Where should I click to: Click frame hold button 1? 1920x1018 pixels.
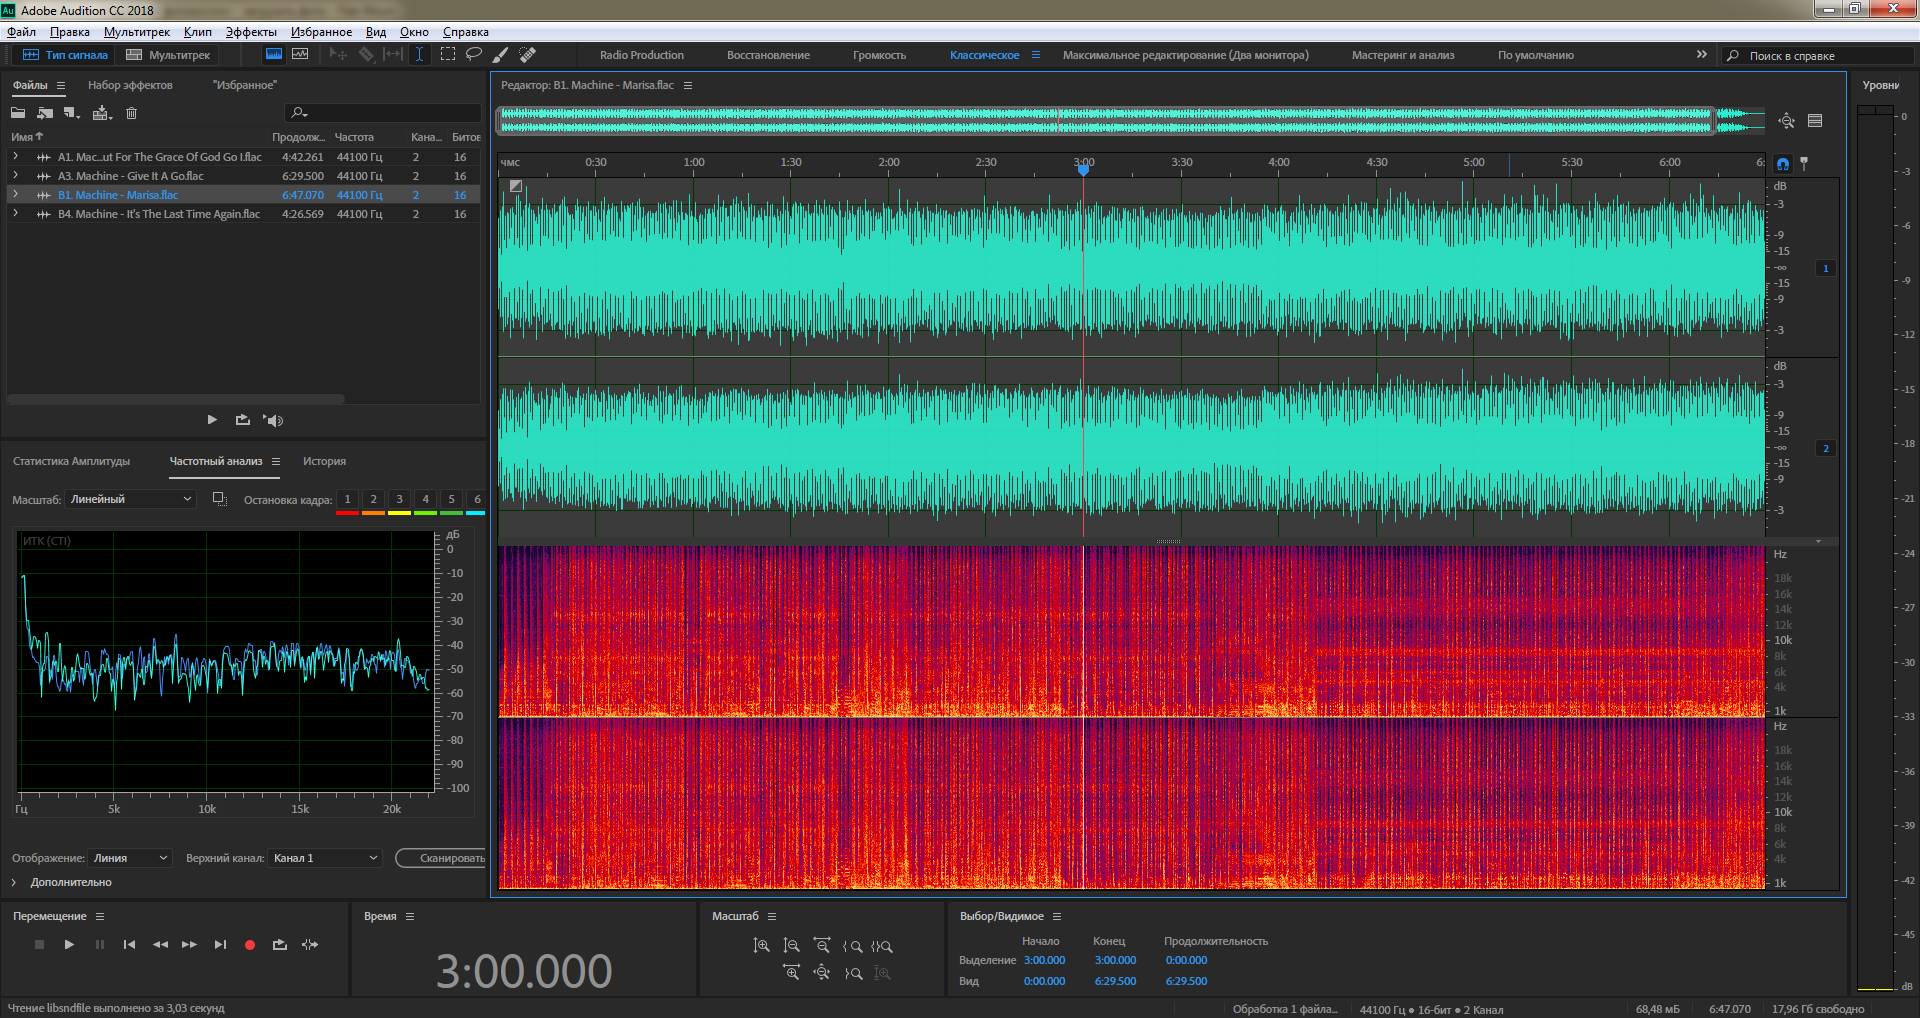click(x=347, y=499)
